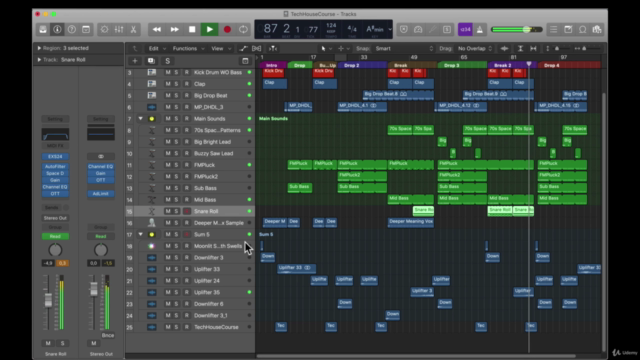Open the pointer tool menu
This screenshot has height=360, width=640.
point(325,49)
